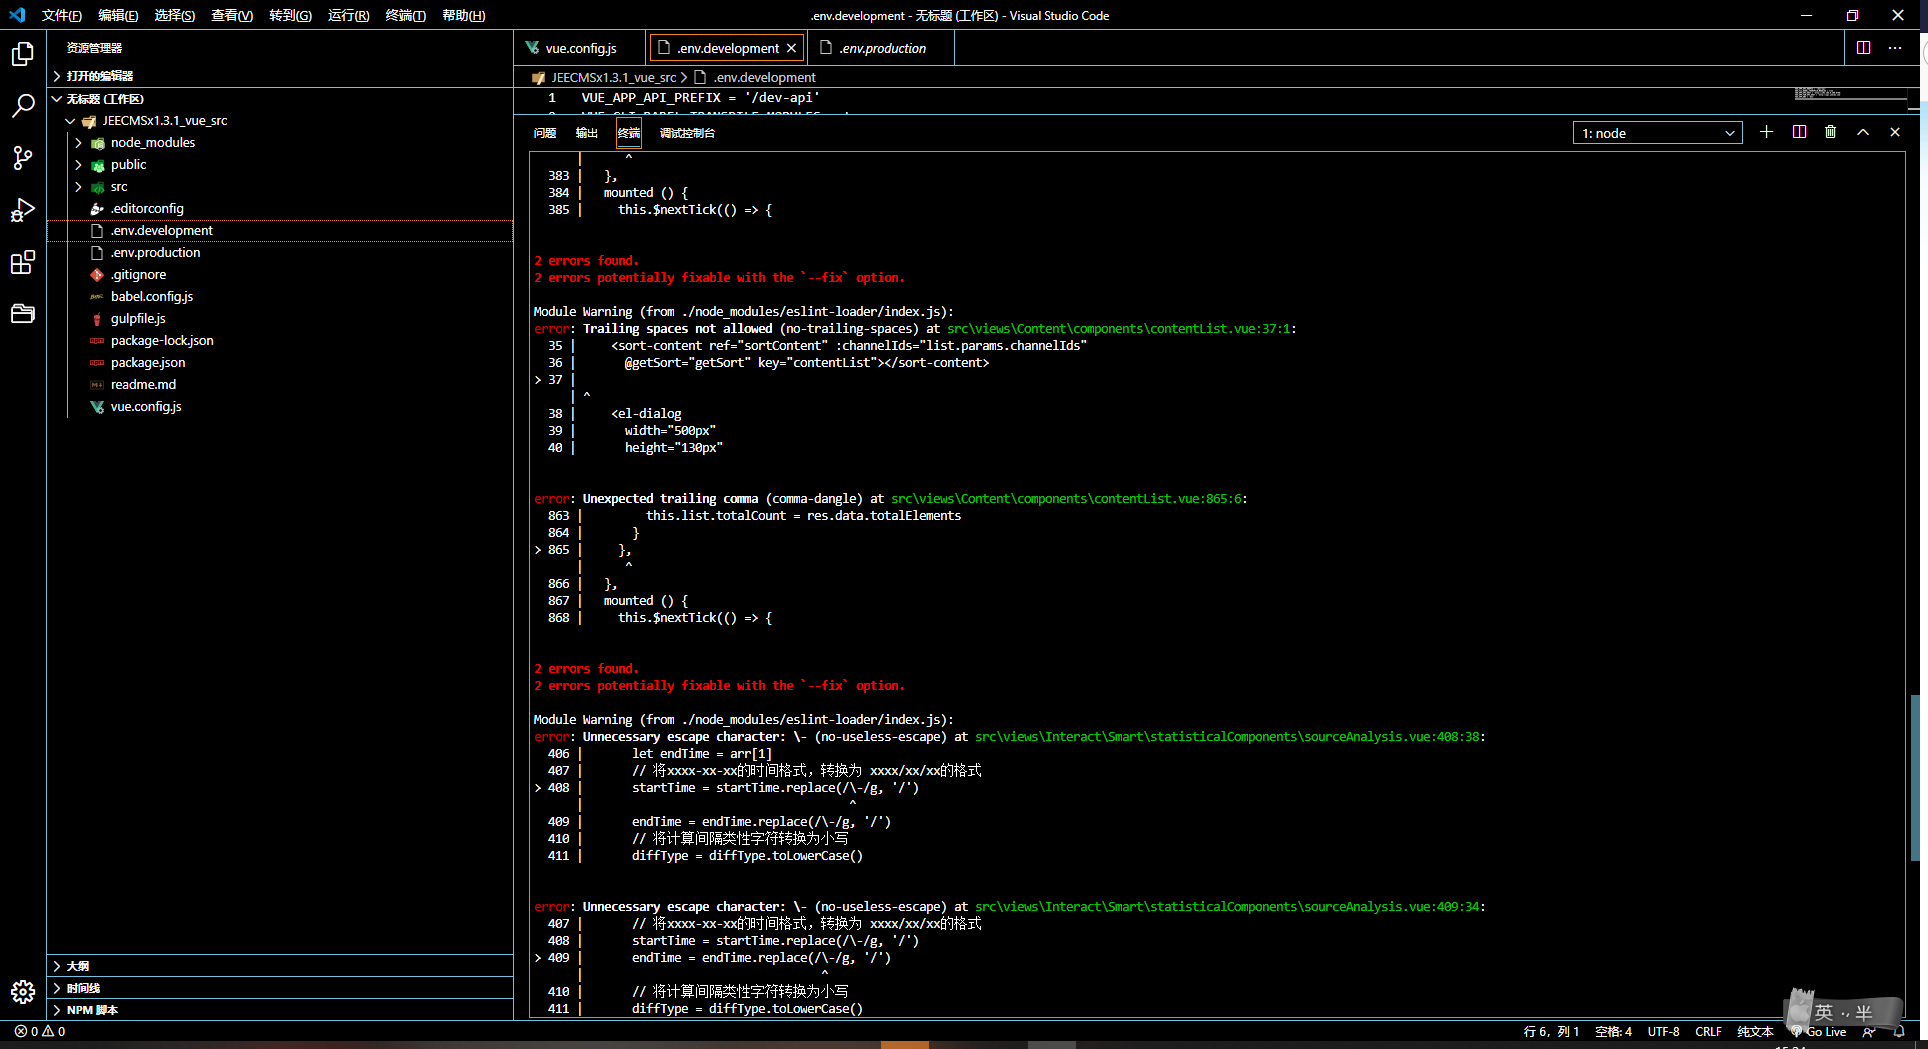
Task: Create a new terminal with plus icon
Action: [x=1766, y=132]
